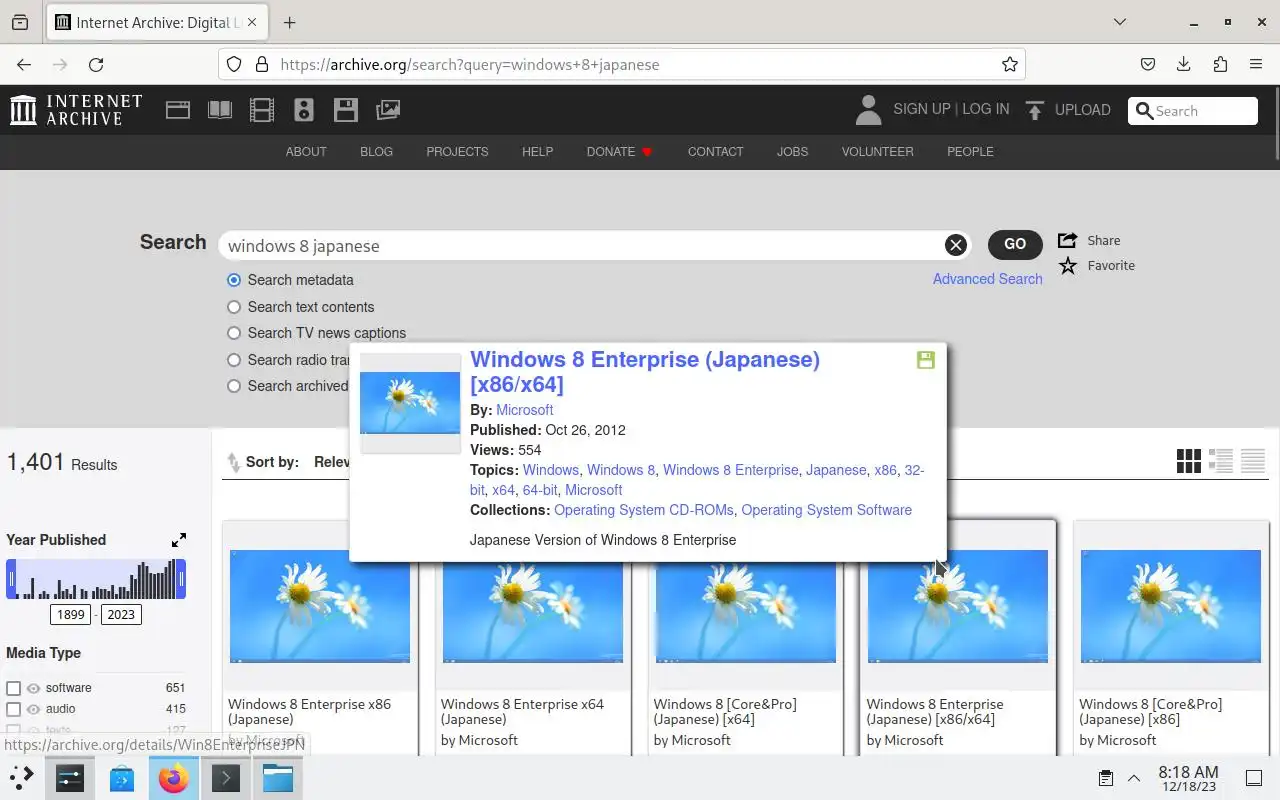The width and height of the screenshot is (1280, 800).
Task: Open Windows 8 [Core&Pro] (Japanese) [x86] thumbnail
Action: (1171, 606)
